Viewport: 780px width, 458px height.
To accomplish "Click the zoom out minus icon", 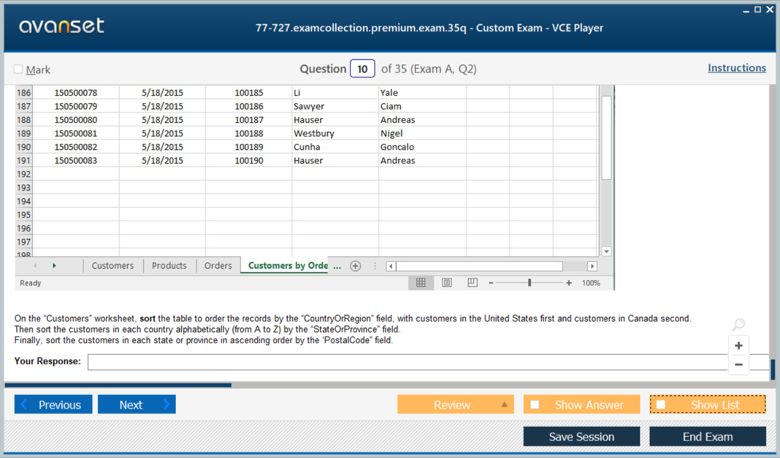I will (739, 365).
